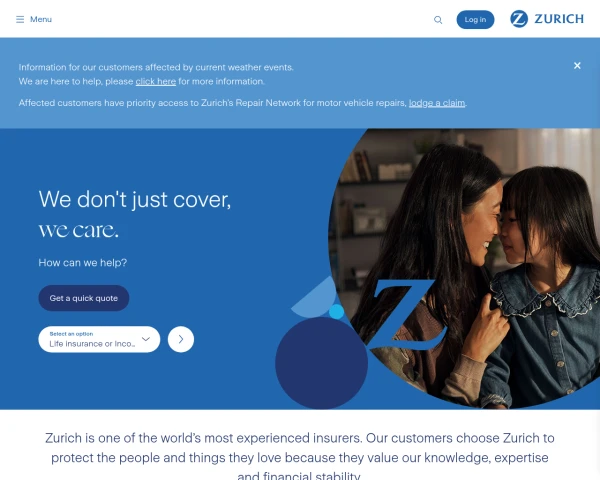600x480 pixels.
Task: Open the "lodge a claim" link
Action: [x=437, y=103]
